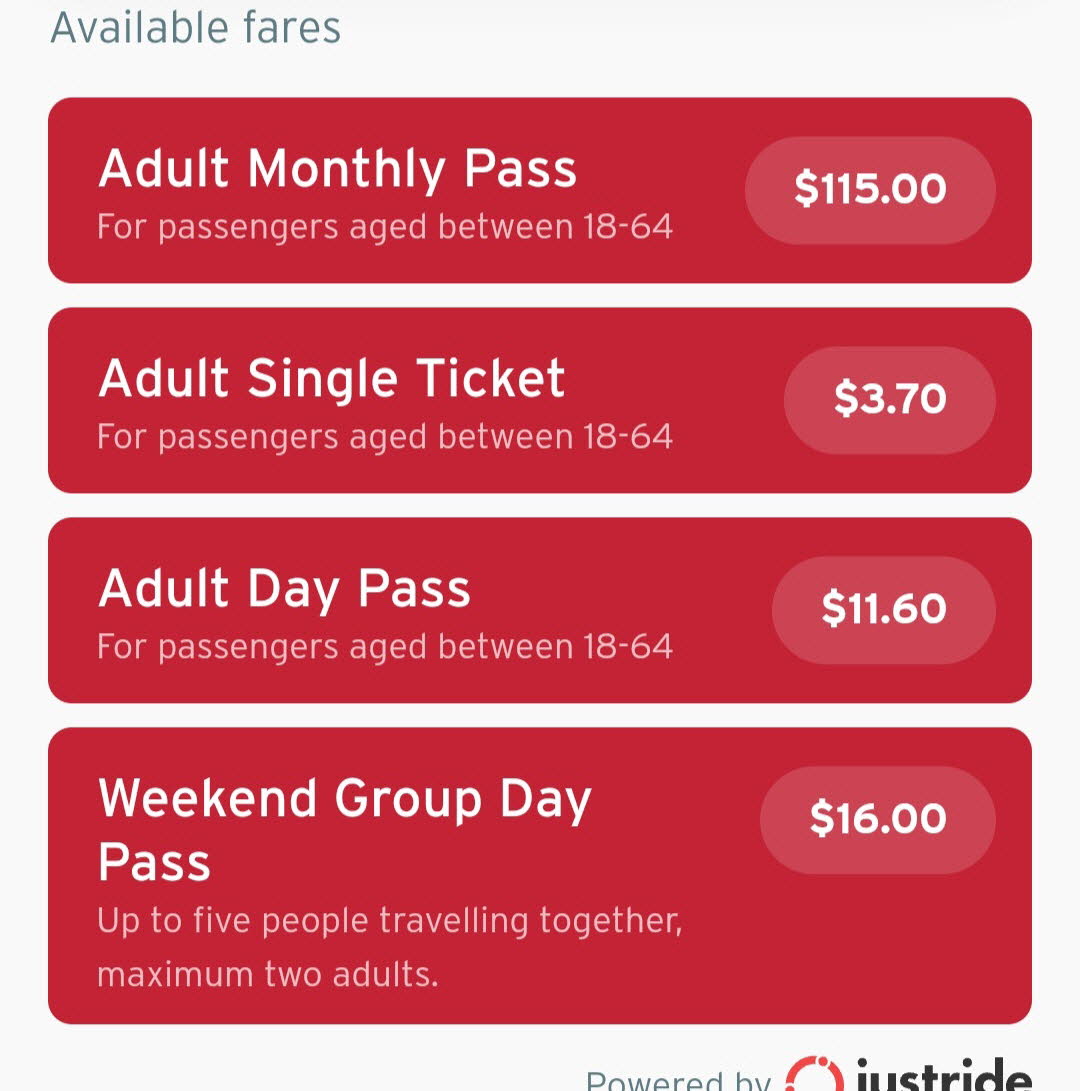
Task: Click the Powered by text
Action: coord(678,1081)
